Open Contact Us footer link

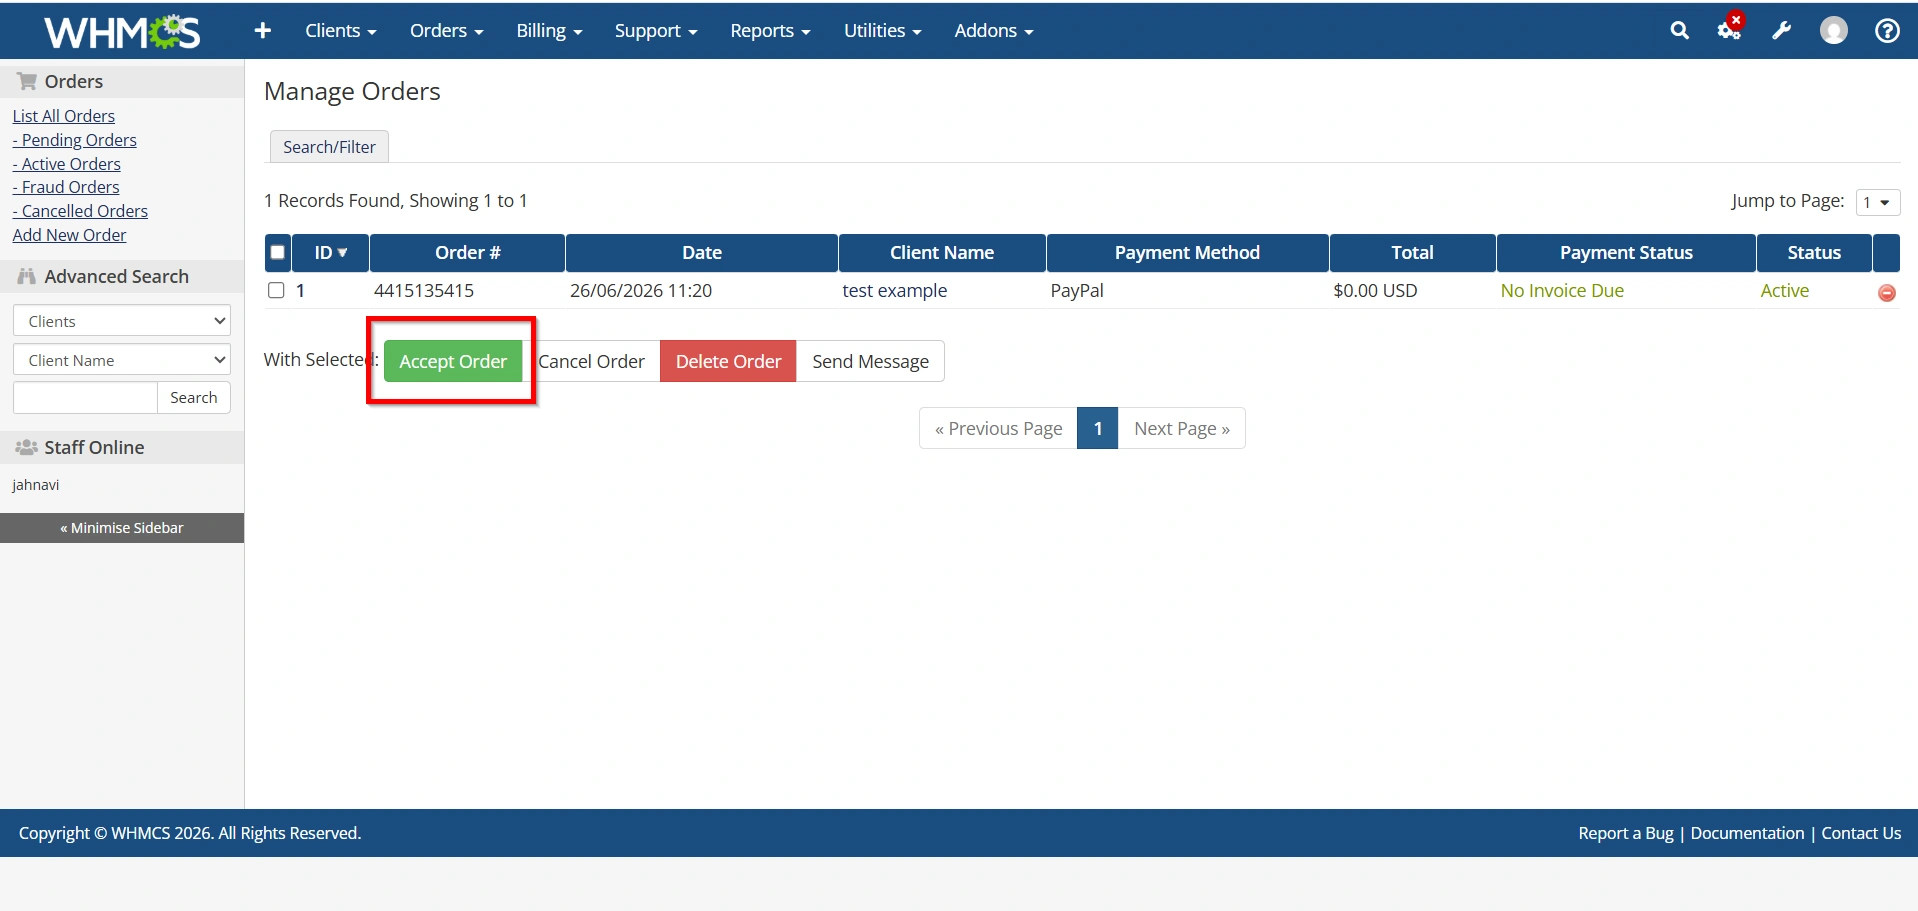tap(1861, 833)
